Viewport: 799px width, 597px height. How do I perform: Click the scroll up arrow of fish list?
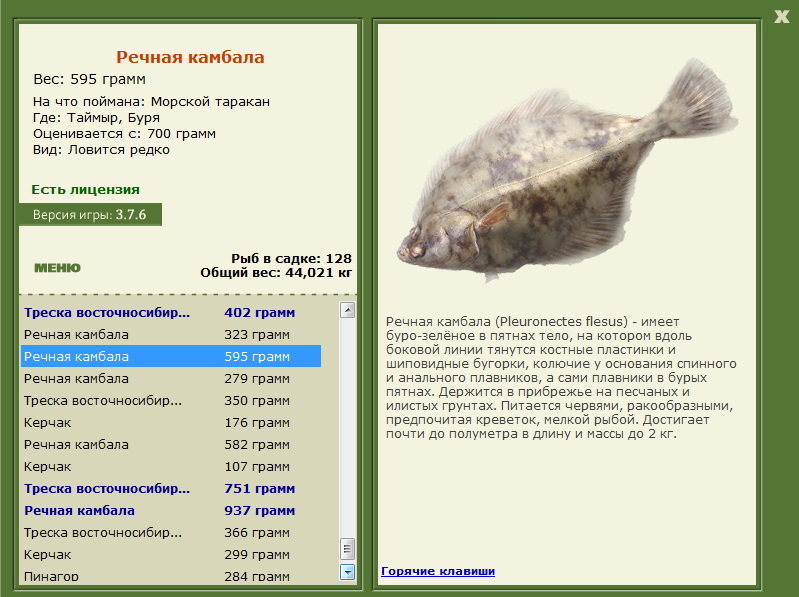348,310
